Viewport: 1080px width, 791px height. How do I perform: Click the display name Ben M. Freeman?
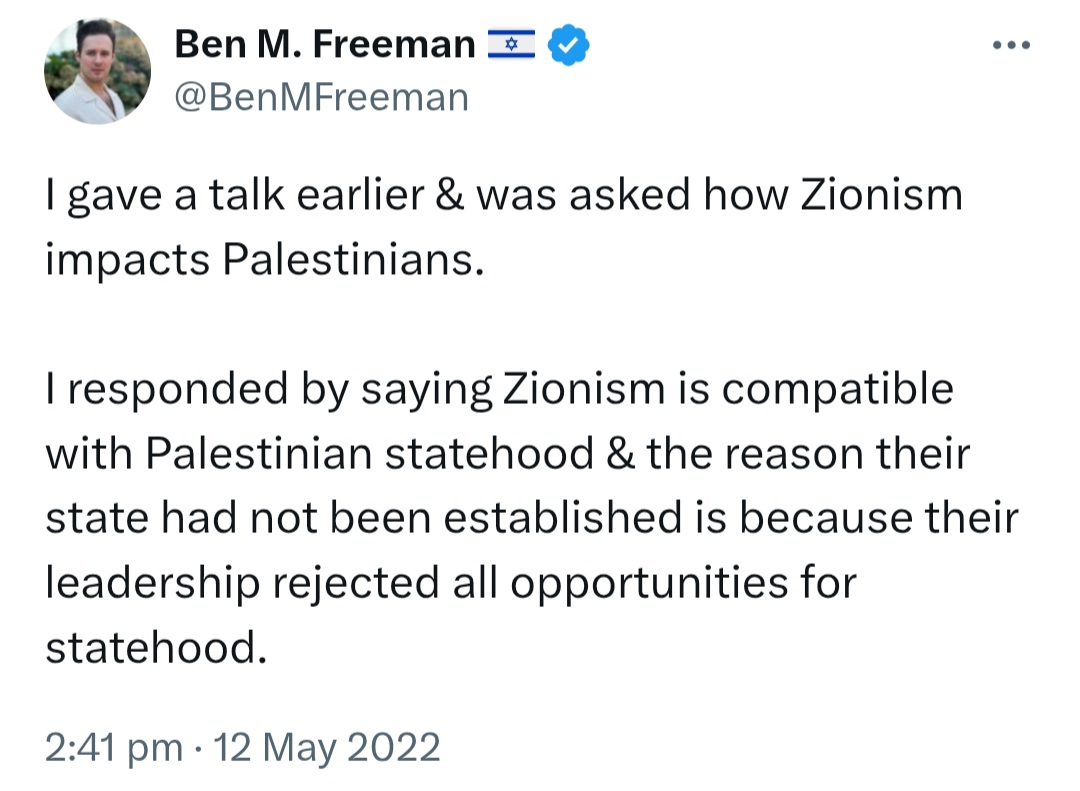click(325, 44)
